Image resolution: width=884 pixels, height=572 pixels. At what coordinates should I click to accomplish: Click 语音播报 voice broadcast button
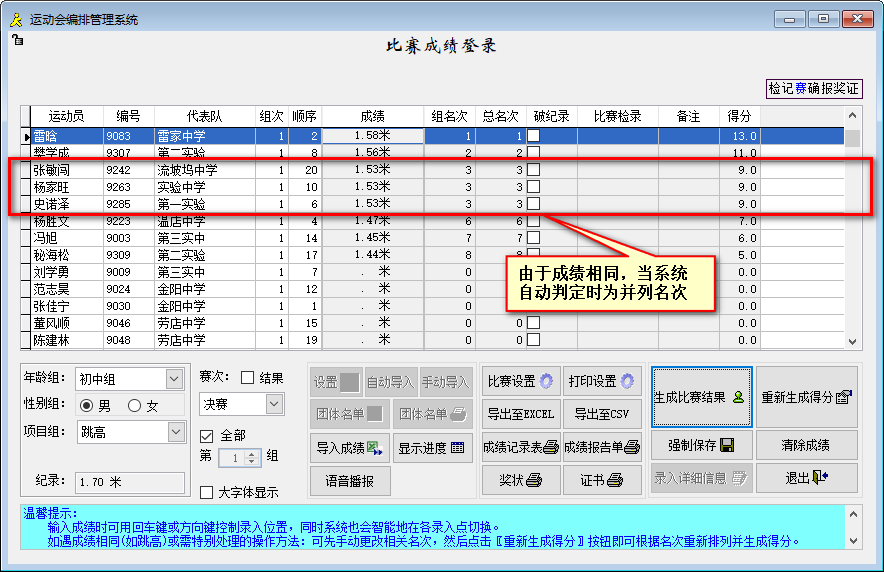(350, 481)
